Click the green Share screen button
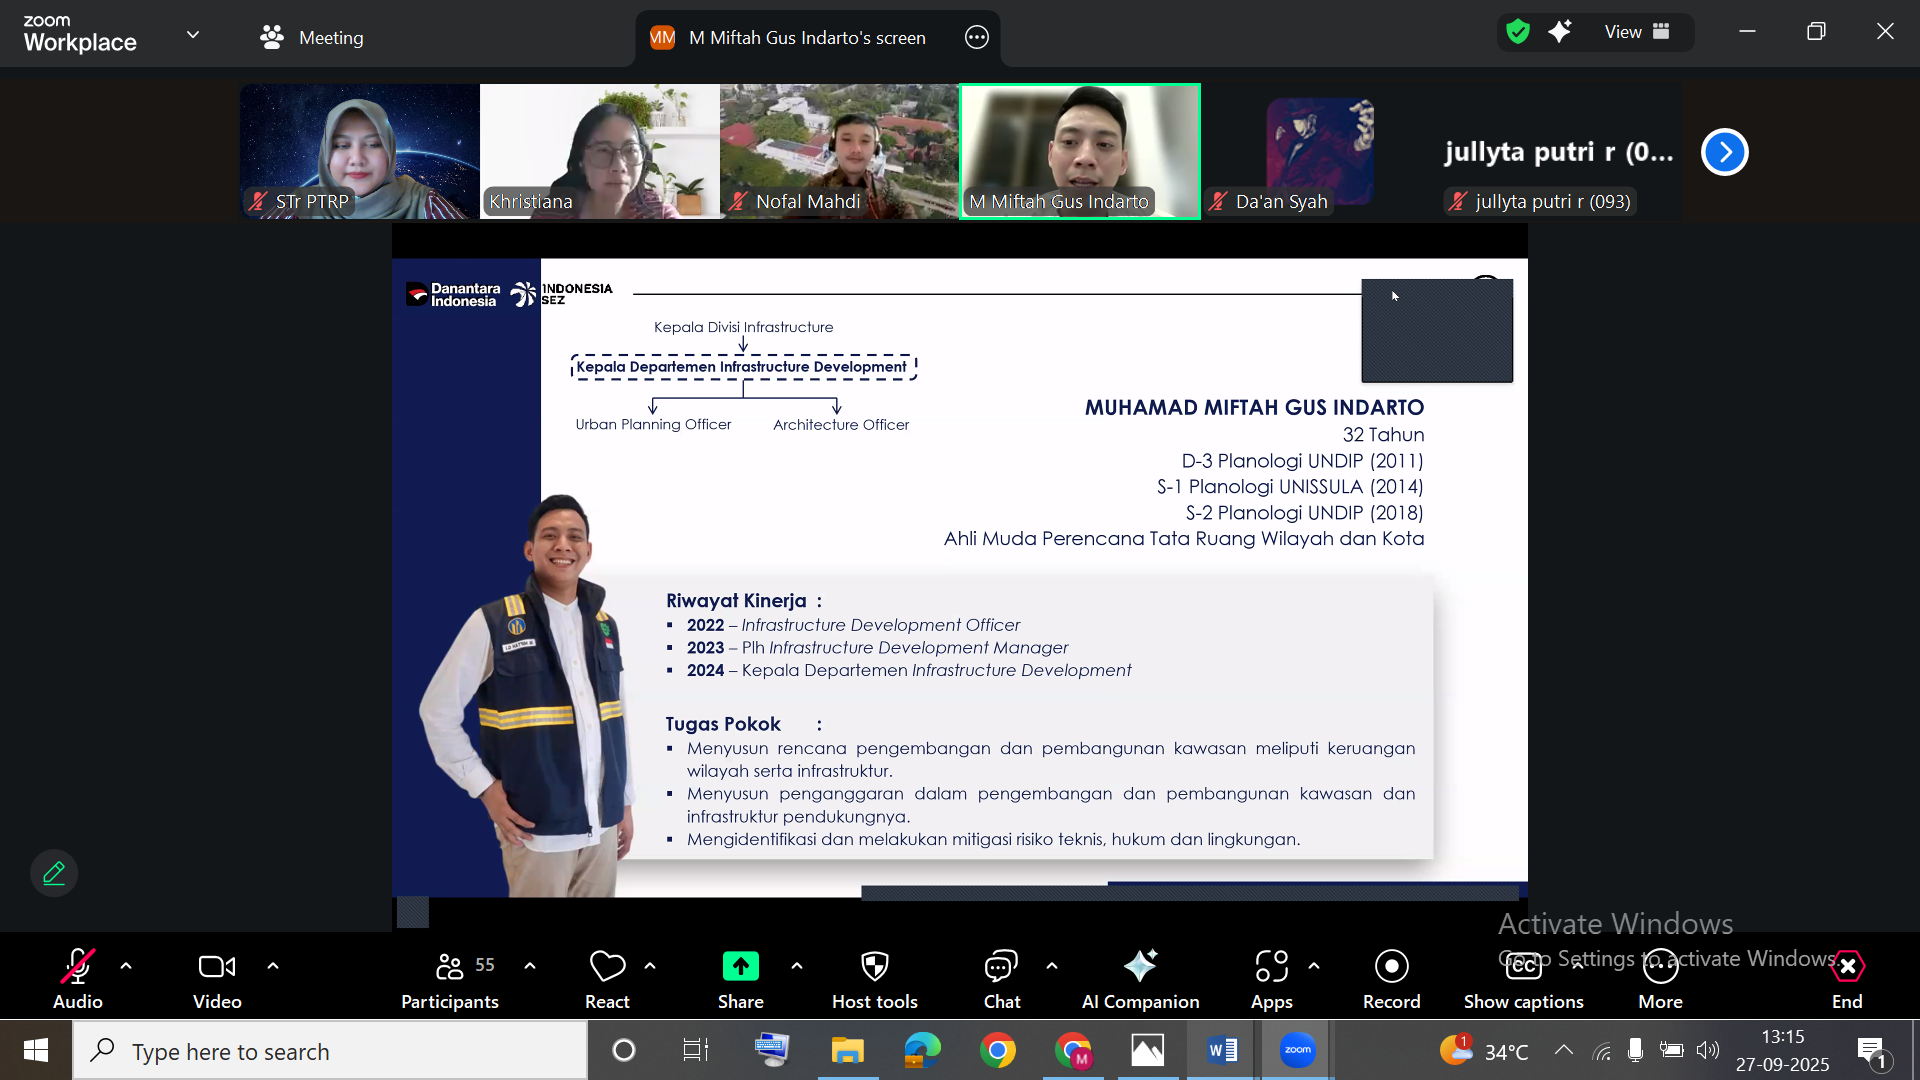The width and height of the screenshot is (1920, 1080). 740,967
